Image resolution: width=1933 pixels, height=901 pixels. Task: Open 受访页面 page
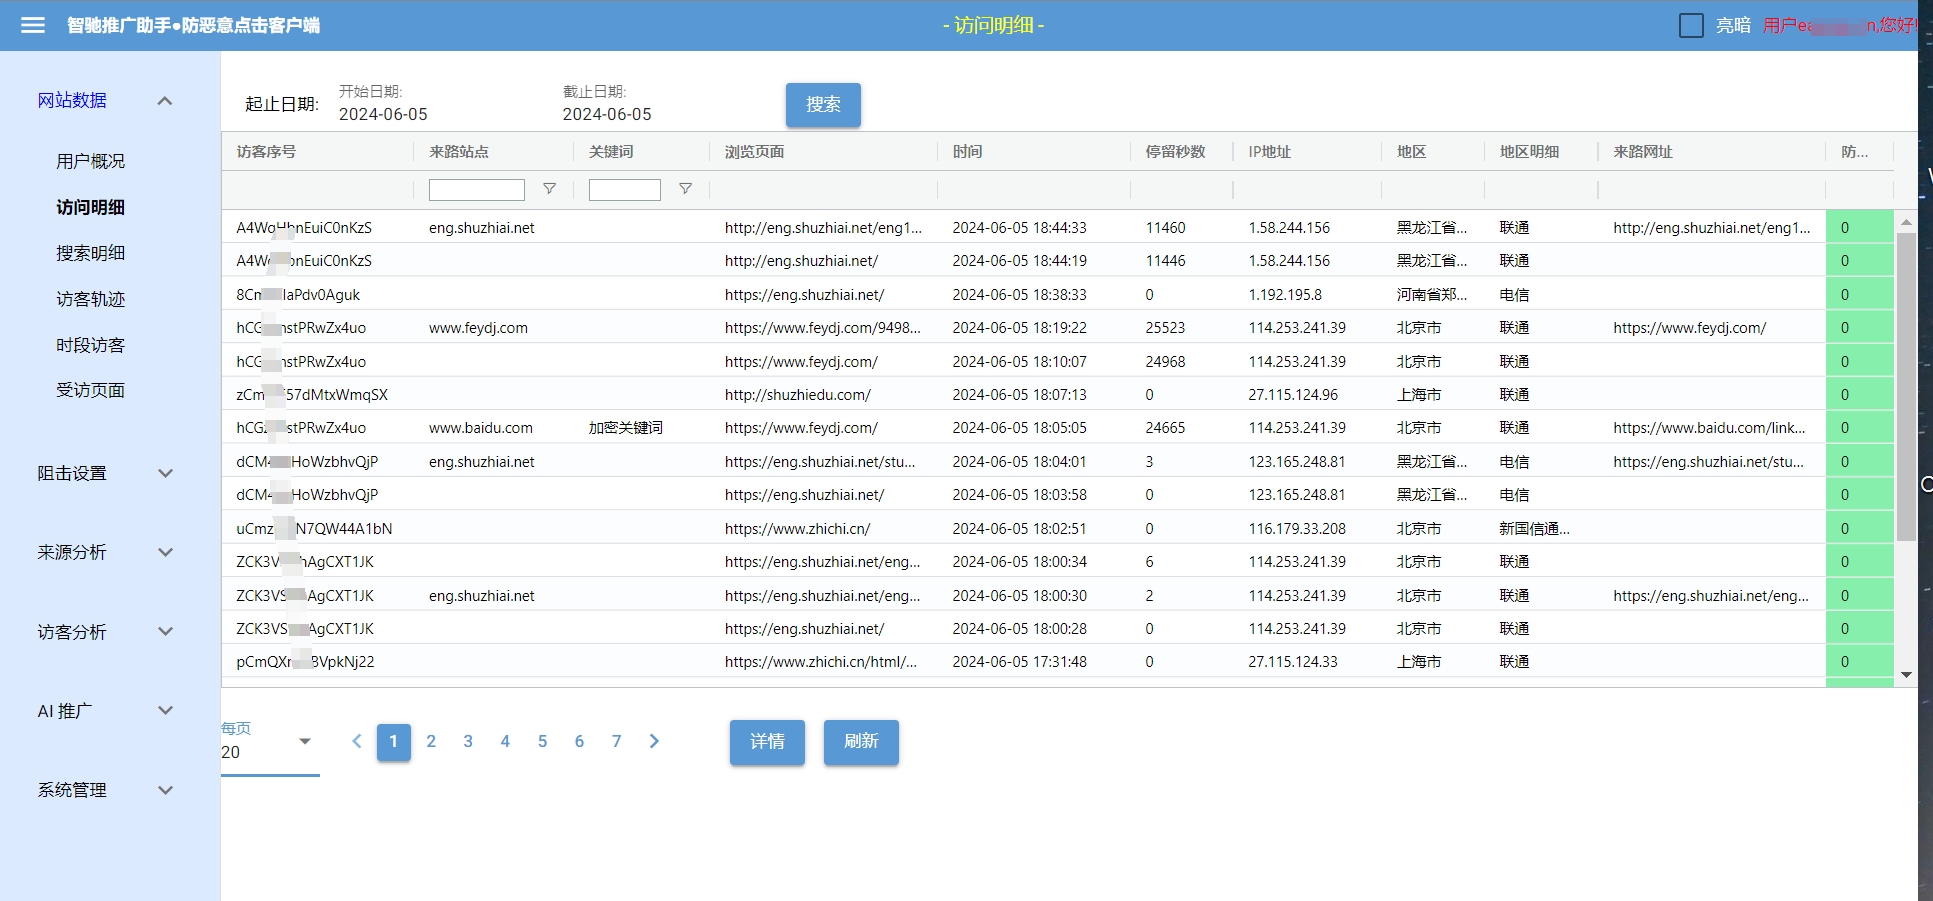pyautogui.click(x=90, y=390)
